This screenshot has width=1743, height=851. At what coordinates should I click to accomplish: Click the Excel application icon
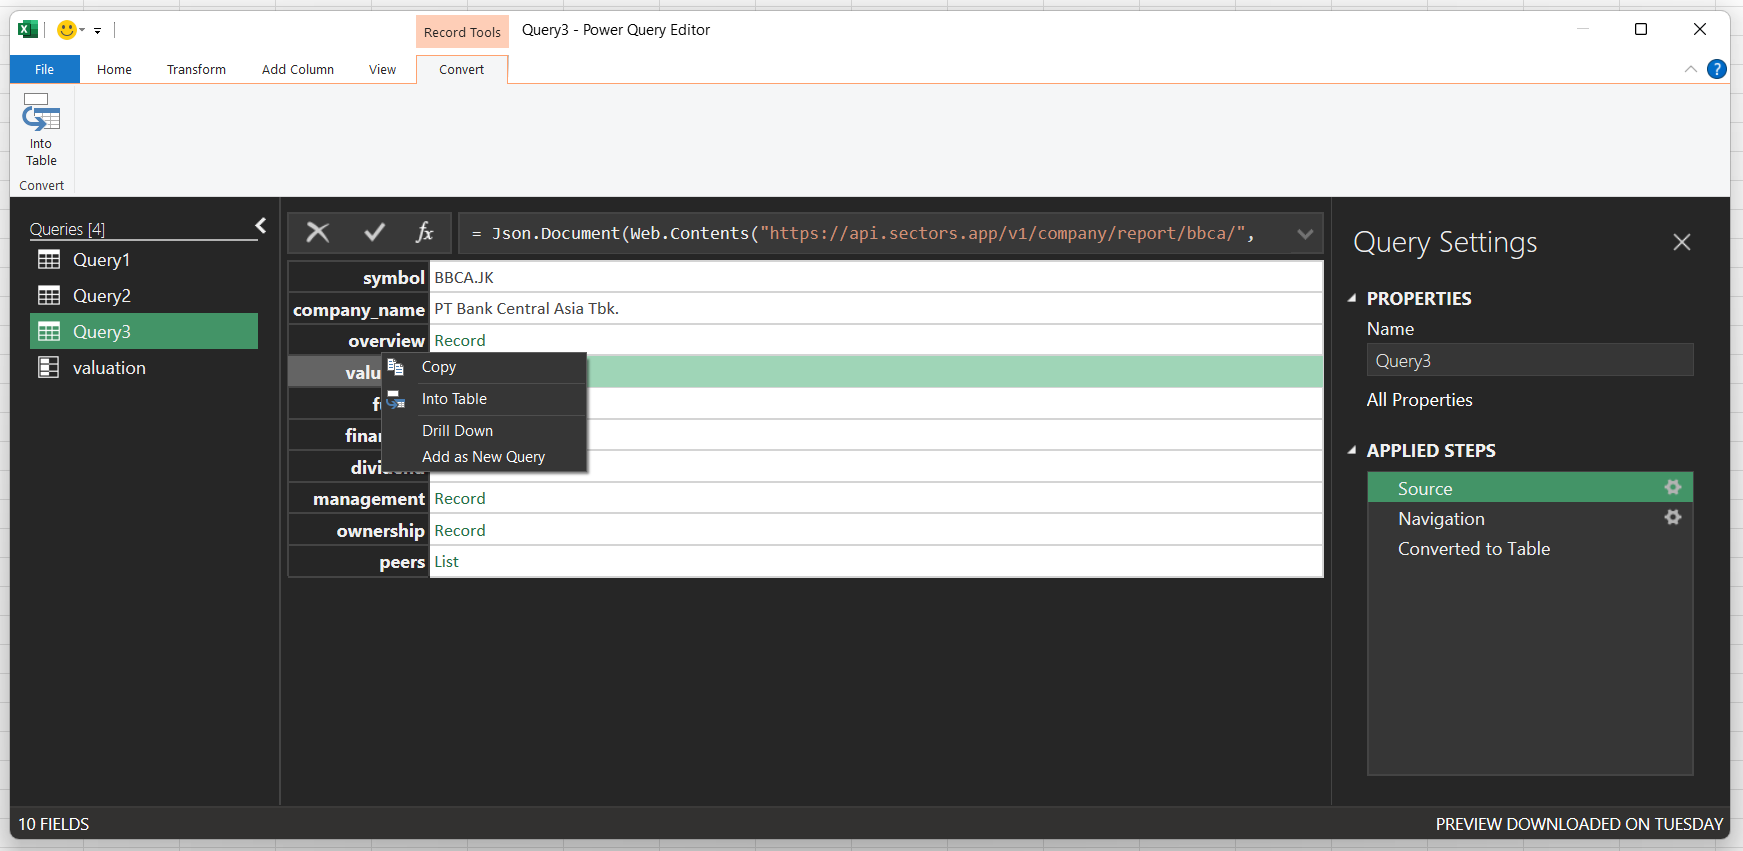click(x=28, y=30)
